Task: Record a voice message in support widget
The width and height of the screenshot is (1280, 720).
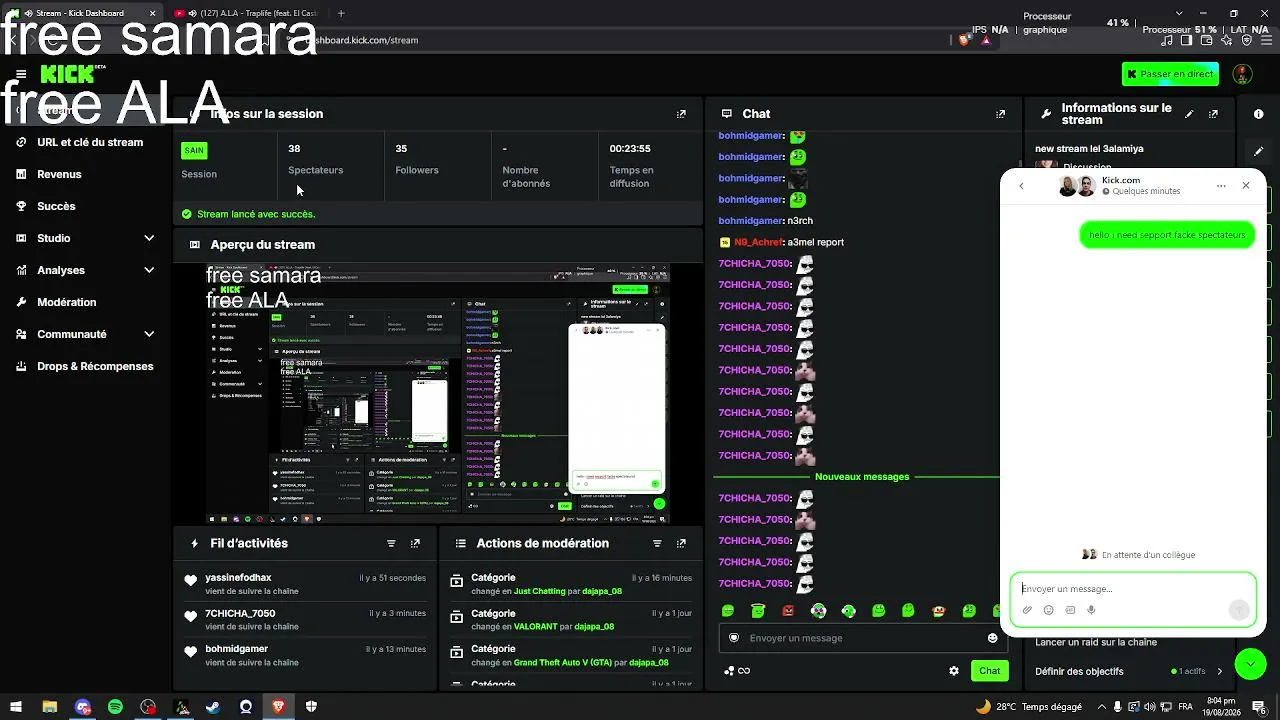Action: tap(1091, 610)
